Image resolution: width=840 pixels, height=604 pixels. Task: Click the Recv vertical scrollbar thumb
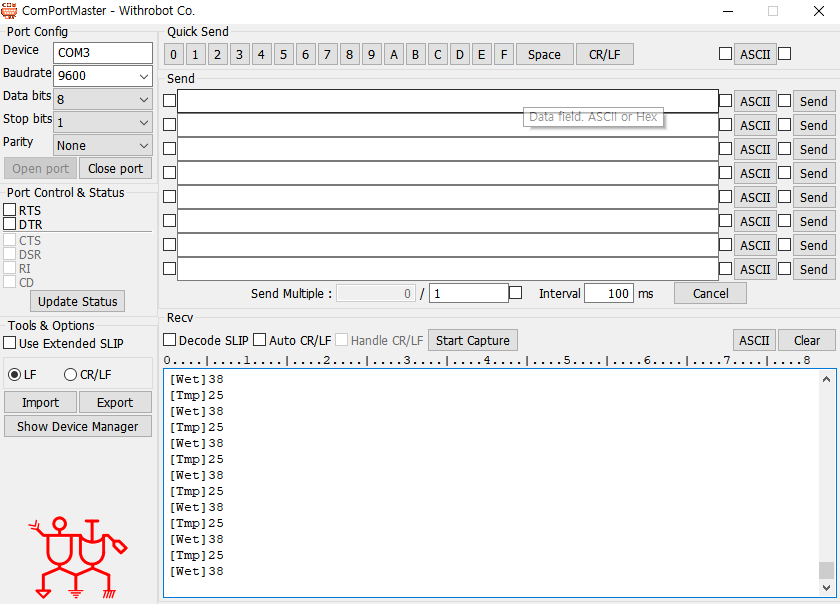826,570
